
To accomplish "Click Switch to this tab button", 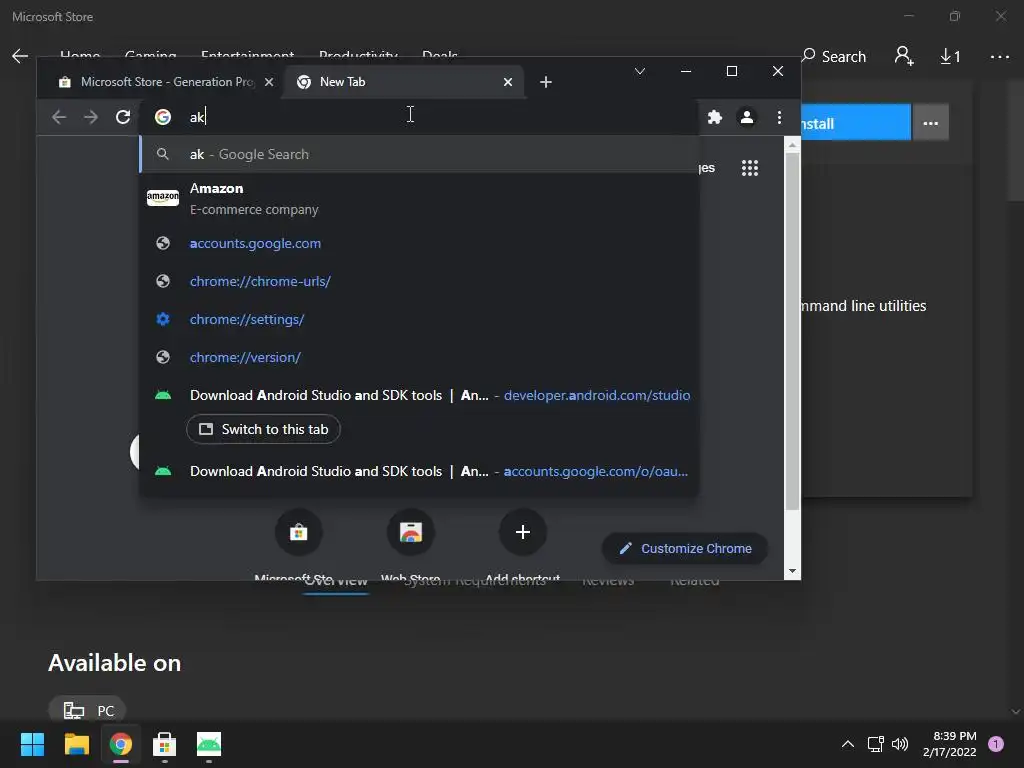I will (263, 429).
